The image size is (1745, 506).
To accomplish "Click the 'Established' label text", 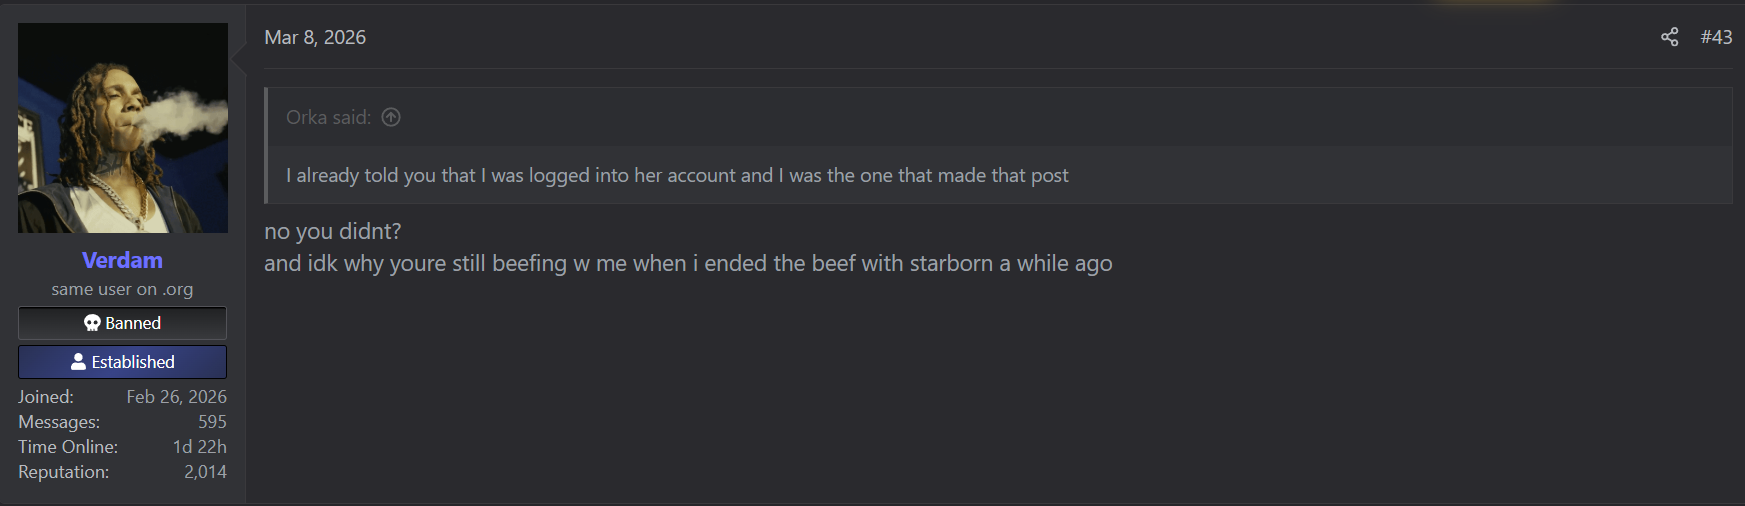I will (x=133, y=362).
